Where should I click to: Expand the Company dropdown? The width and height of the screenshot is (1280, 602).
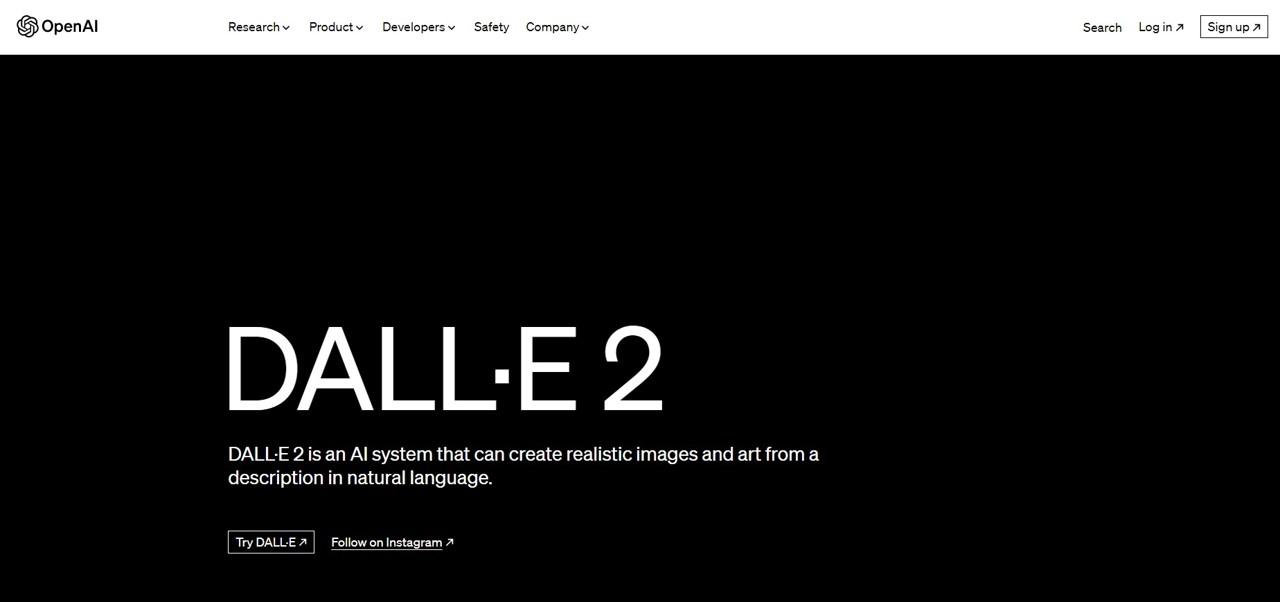pos(557,27)
